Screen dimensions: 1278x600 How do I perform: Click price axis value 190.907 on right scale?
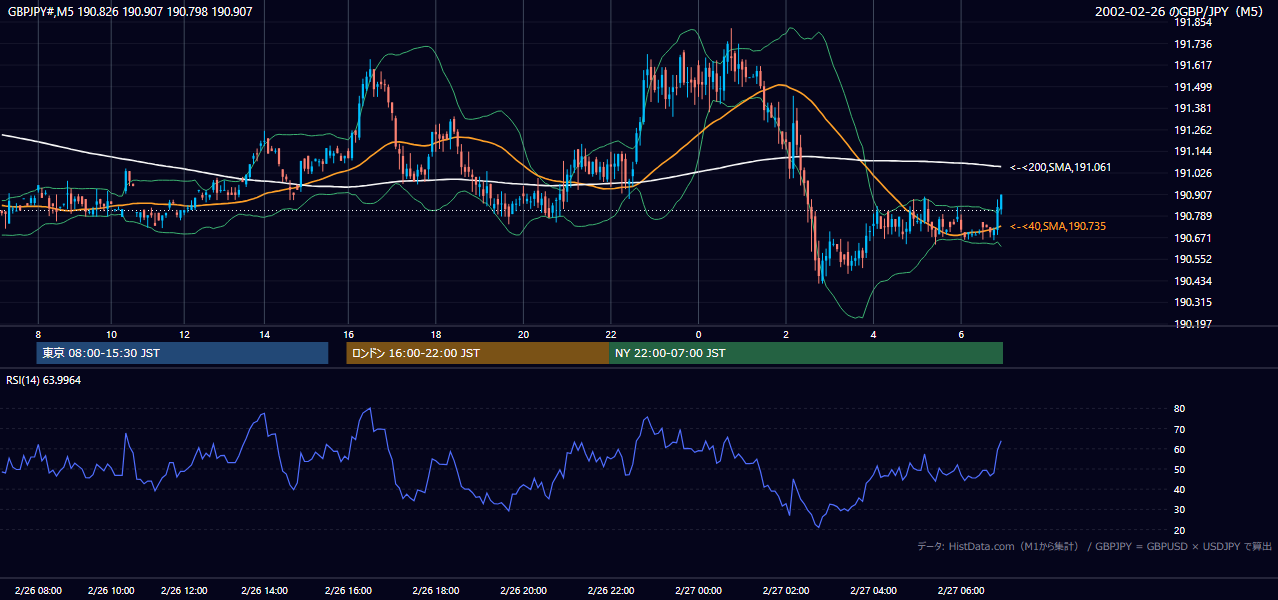1193,195
